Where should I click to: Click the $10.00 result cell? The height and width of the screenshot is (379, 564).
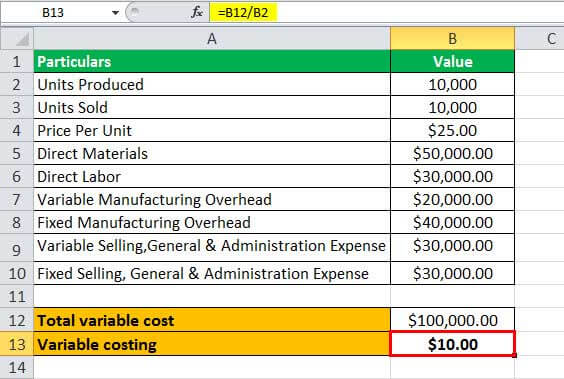pos(452,344)
